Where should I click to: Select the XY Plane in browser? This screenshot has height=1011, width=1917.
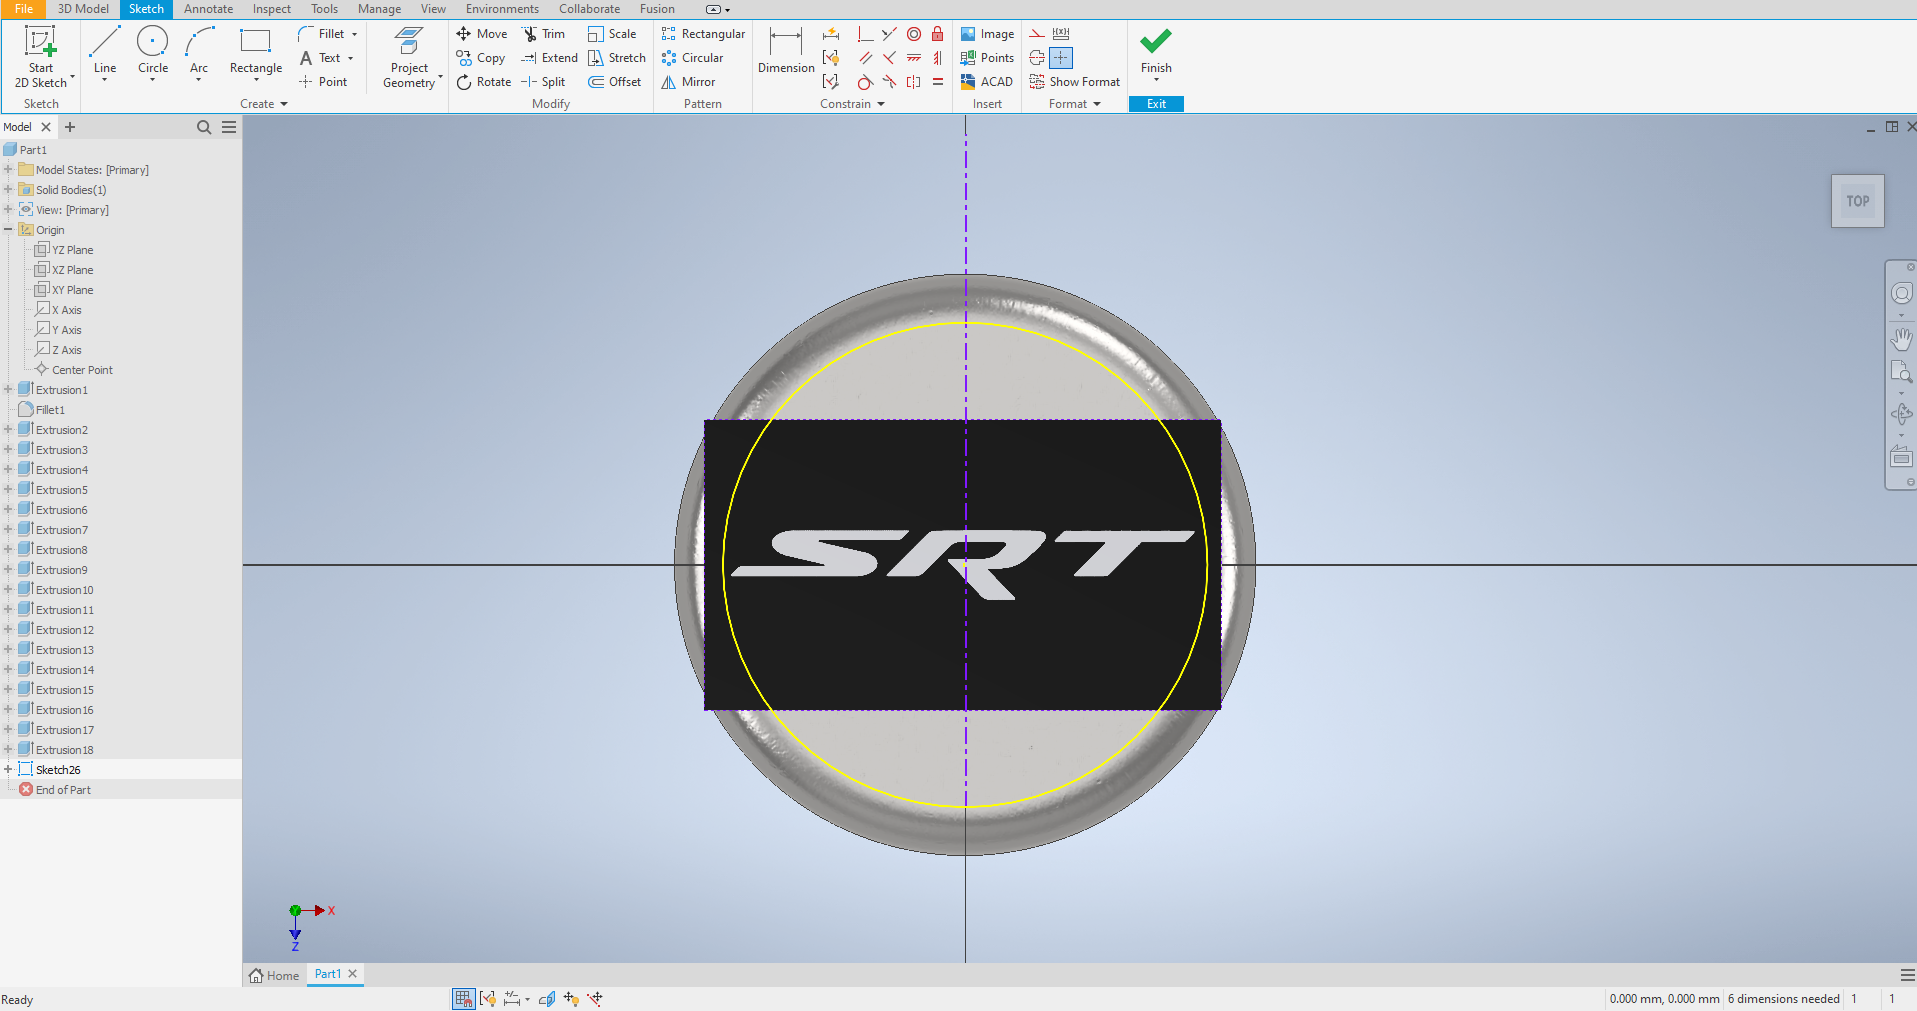point(64,290)
